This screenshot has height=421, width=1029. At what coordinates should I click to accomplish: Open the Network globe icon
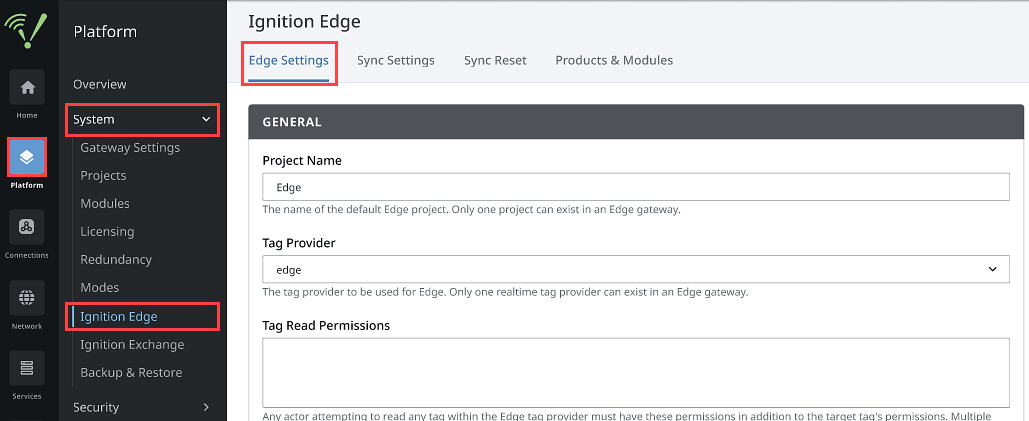[x=27, y=298]
